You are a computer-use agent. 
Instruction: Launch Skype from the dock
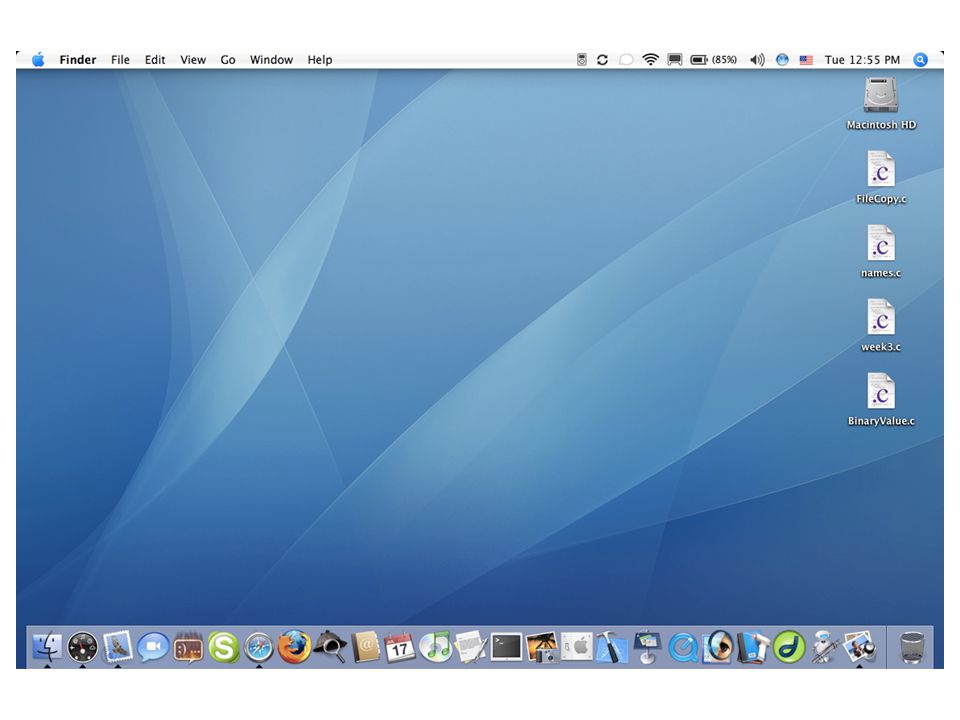coord(223,647)
